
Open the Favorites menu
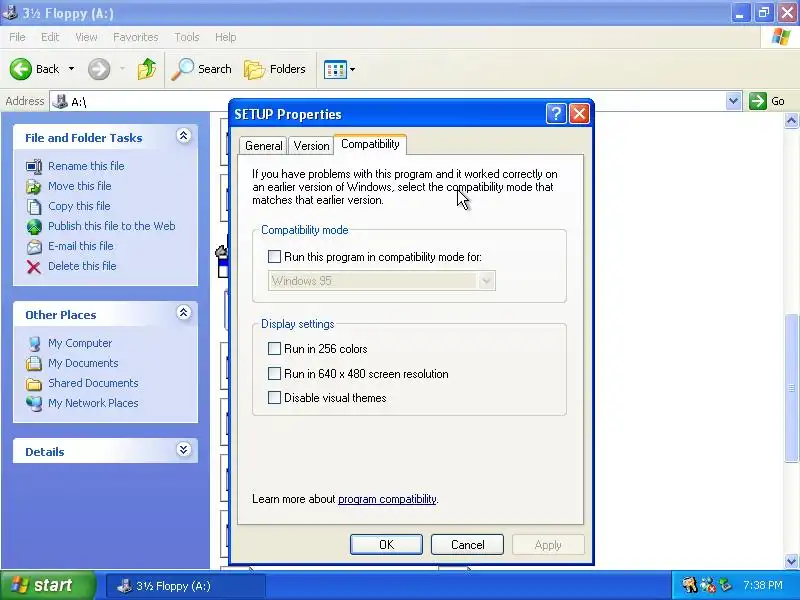click(136, 37)
